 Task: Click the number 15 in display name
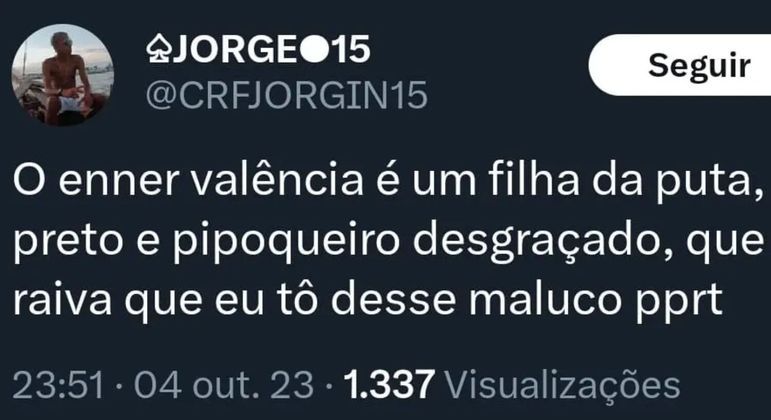click(x=349, y=50)
